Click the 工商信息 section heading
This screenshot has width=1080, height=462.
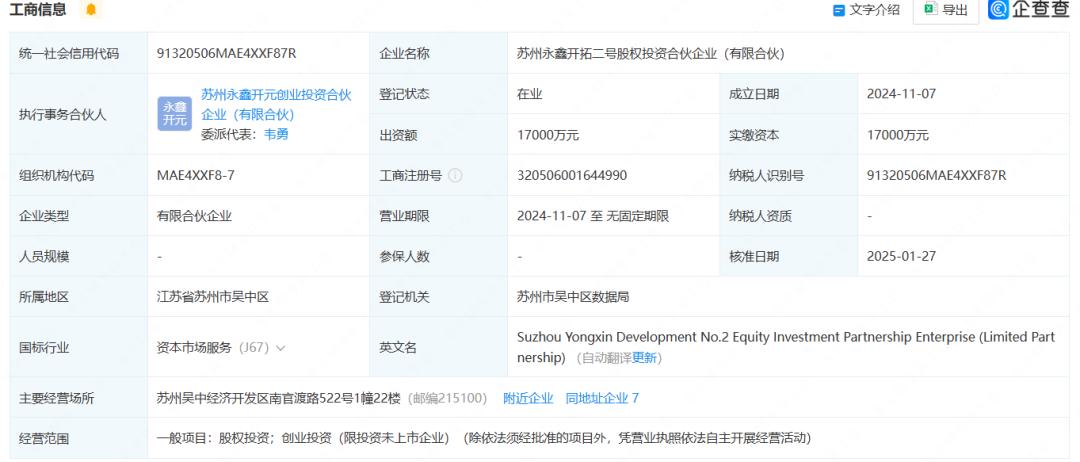(38, 10)
